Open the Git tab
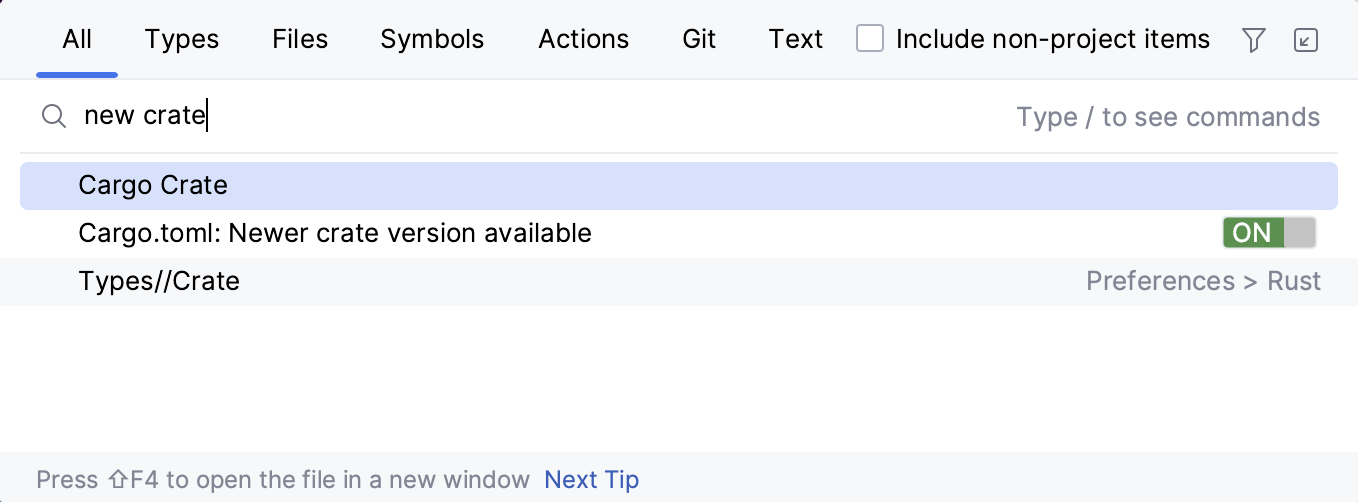The image size is (1358, 502). (699, 40)
